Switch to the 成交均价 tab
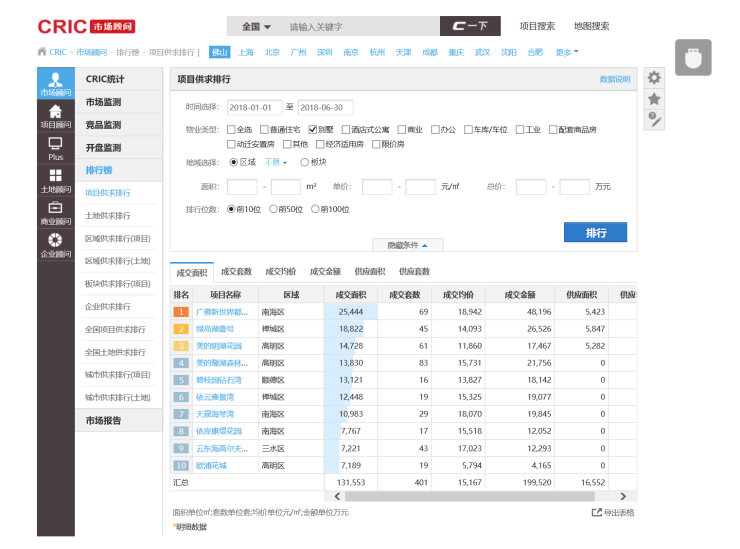The image size is (740, 549). pyautogui.click(x=280, y=272)
